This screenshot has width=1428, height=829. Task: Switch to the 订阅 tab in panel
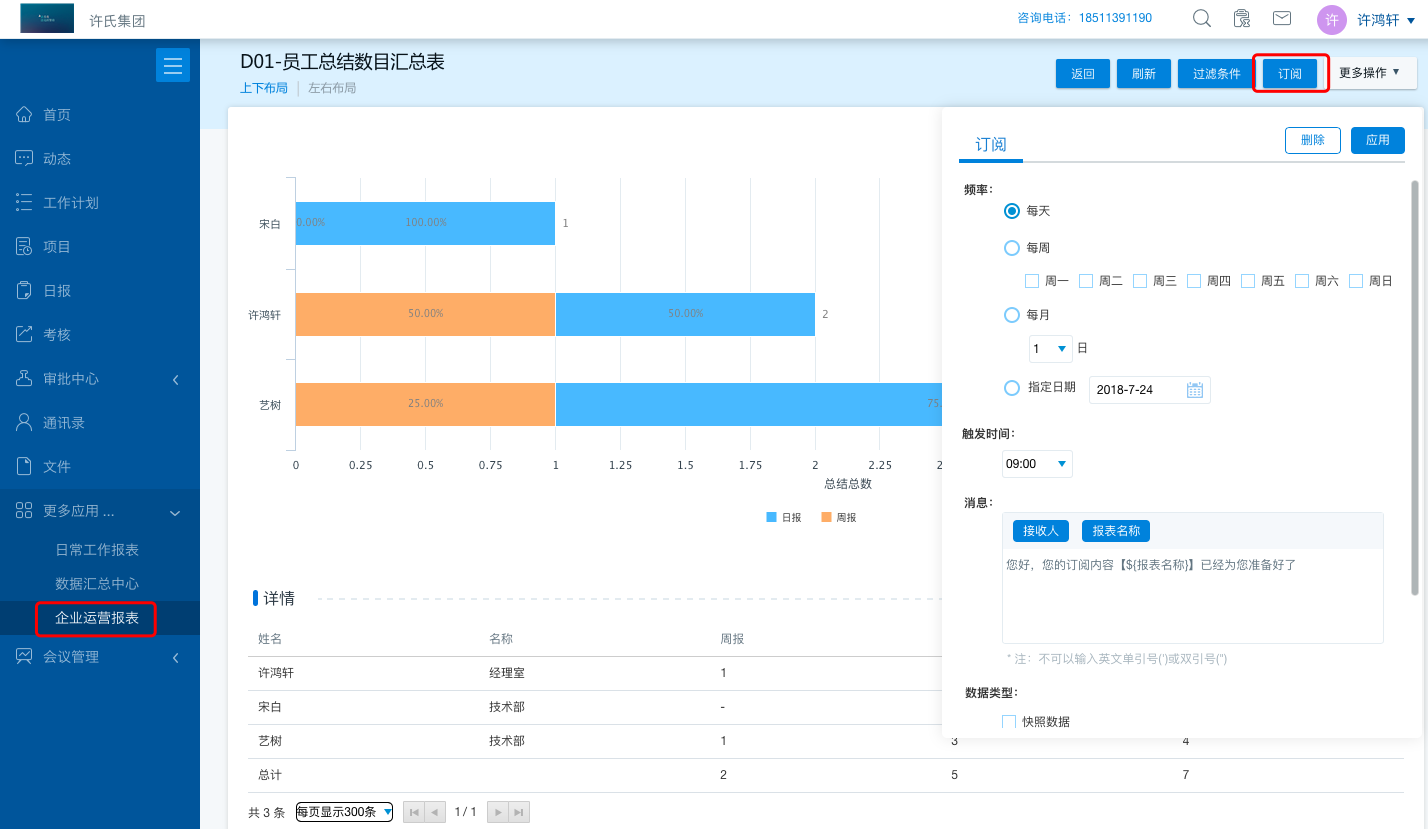click(991, 145)
